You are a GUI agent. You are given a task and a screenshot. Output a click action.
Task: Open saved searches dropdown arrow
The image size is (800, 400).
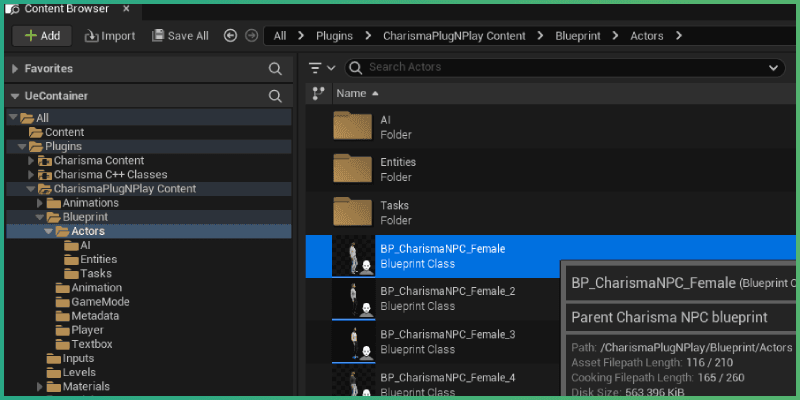[773, 68]
